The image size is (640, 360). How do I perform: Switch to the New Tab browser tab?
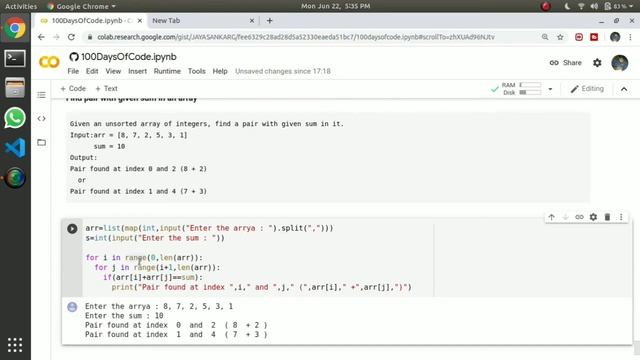(202, 21)
